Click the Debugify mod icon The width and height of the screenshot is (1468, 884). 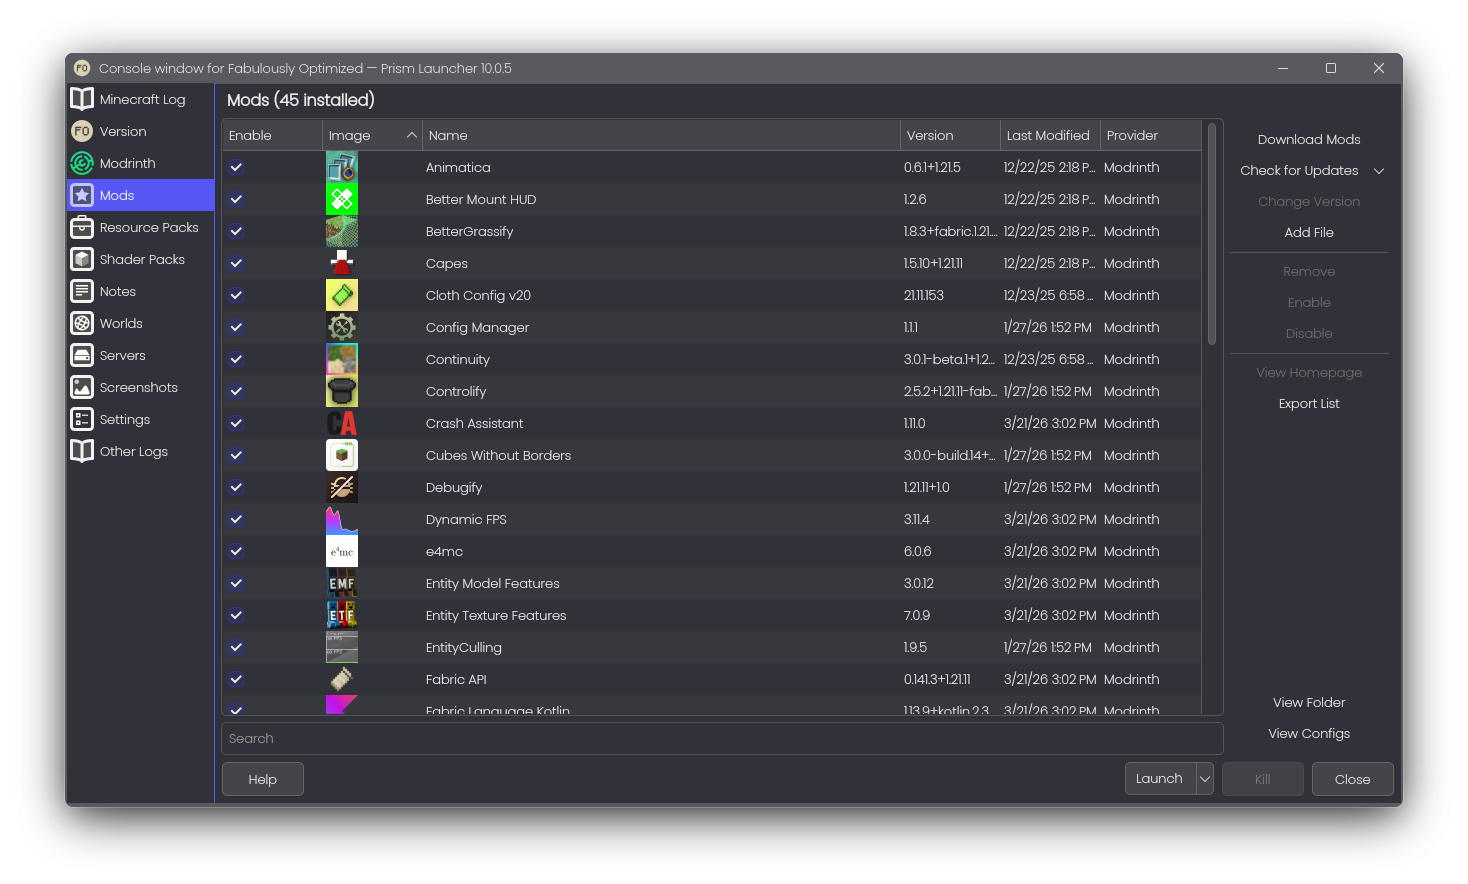tap(342, 487)
